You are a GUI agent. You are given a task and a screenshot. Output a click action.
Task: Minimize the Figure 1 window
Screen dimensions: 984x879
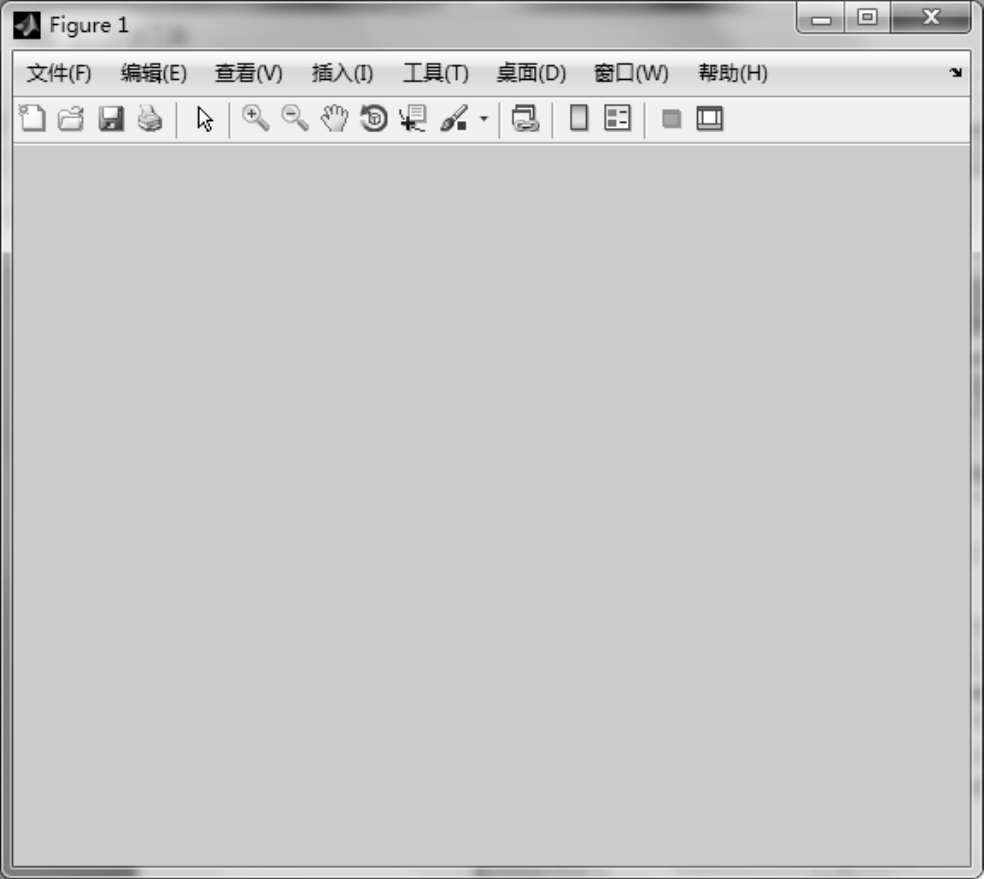coord(820,18)
